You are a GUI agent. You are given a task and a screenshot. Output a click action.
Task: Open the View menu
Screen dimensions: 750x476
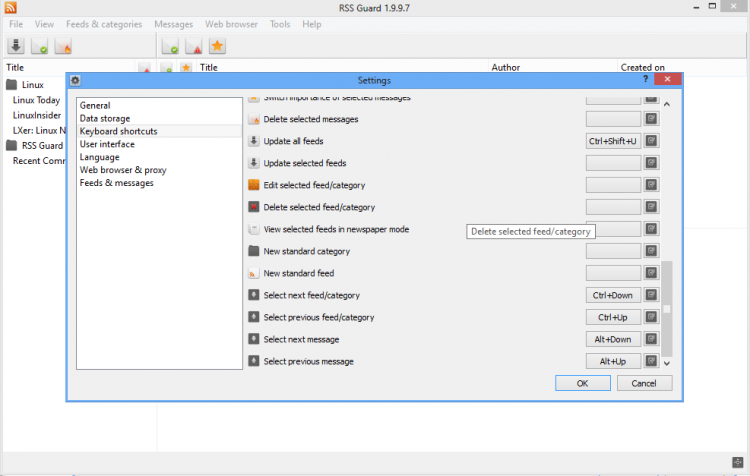pyautogui.click(x=44, y=24)
